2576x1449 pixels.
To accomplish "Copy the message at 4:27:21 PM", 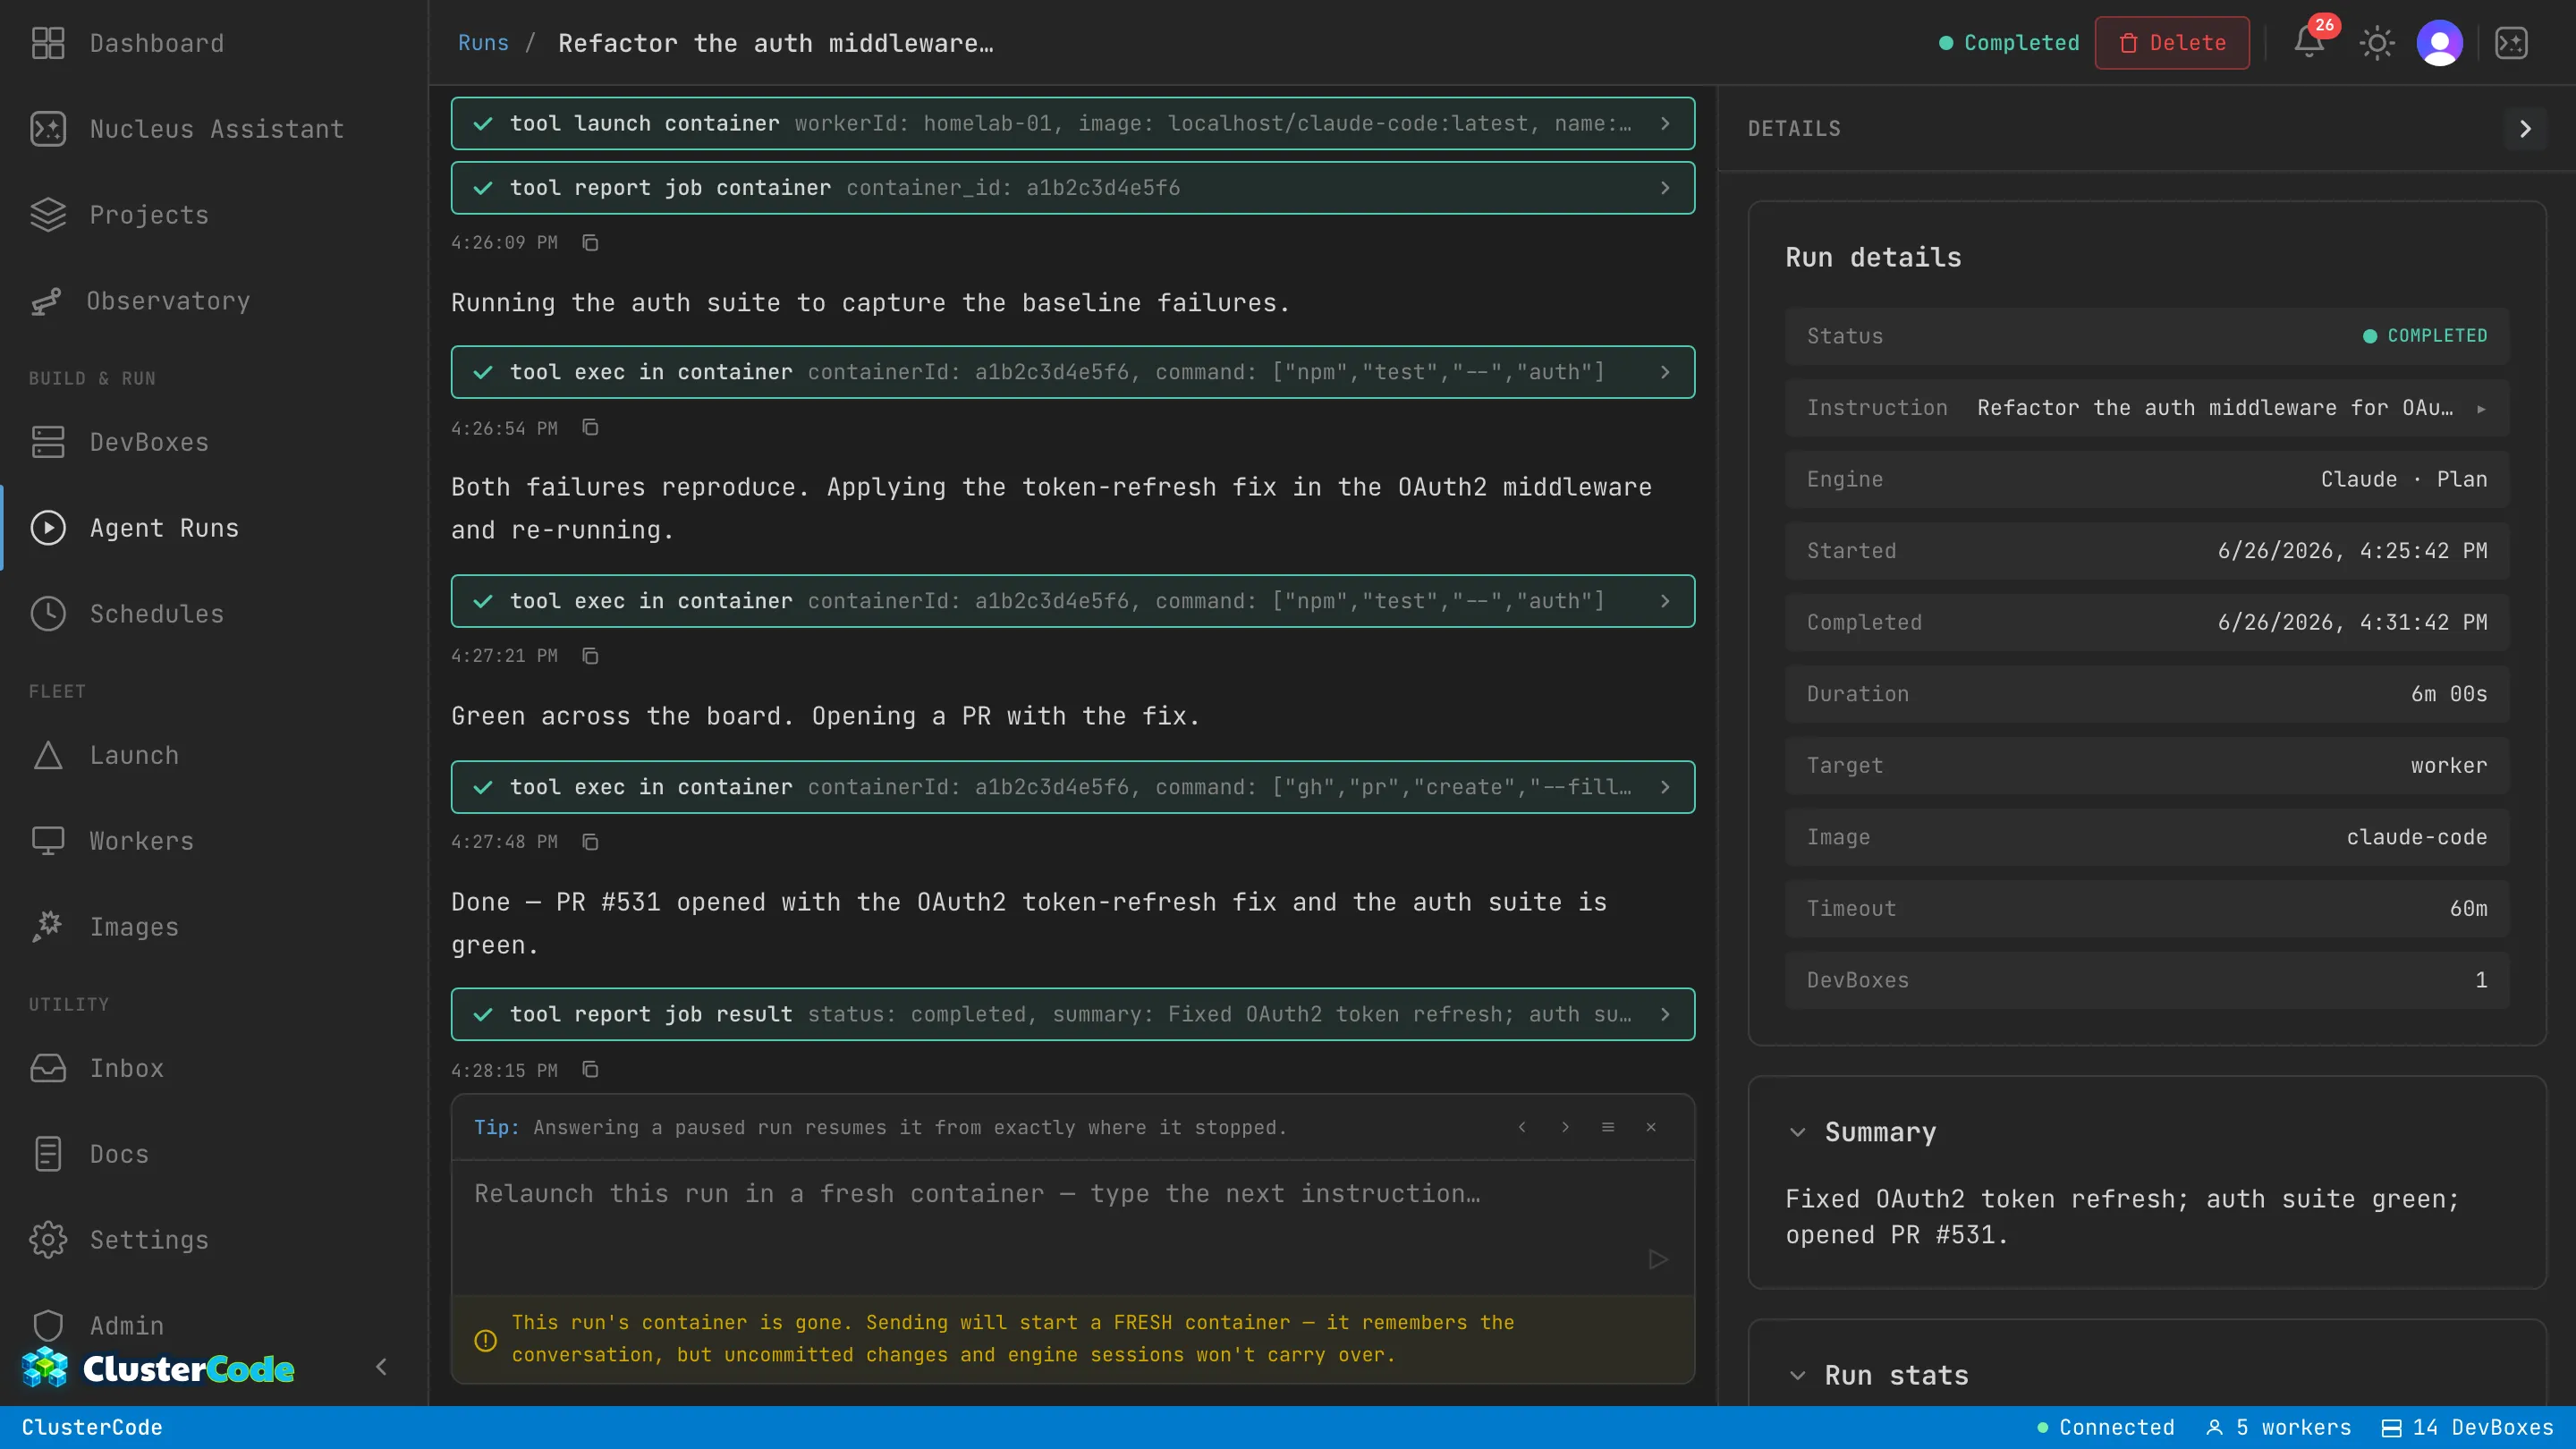I will point(590,656).
